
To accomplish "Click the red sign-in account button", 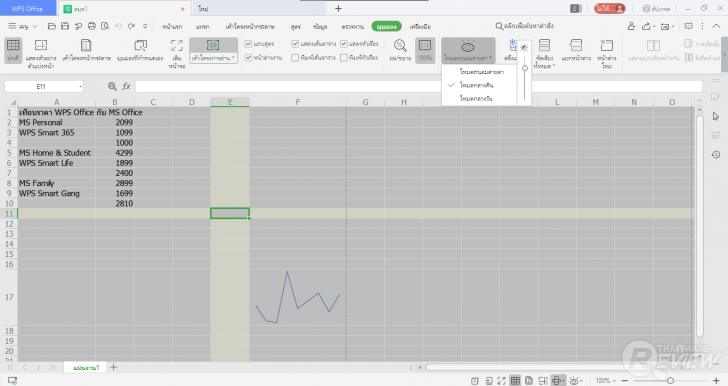I will pyautogui.click(x=610, y=8).
